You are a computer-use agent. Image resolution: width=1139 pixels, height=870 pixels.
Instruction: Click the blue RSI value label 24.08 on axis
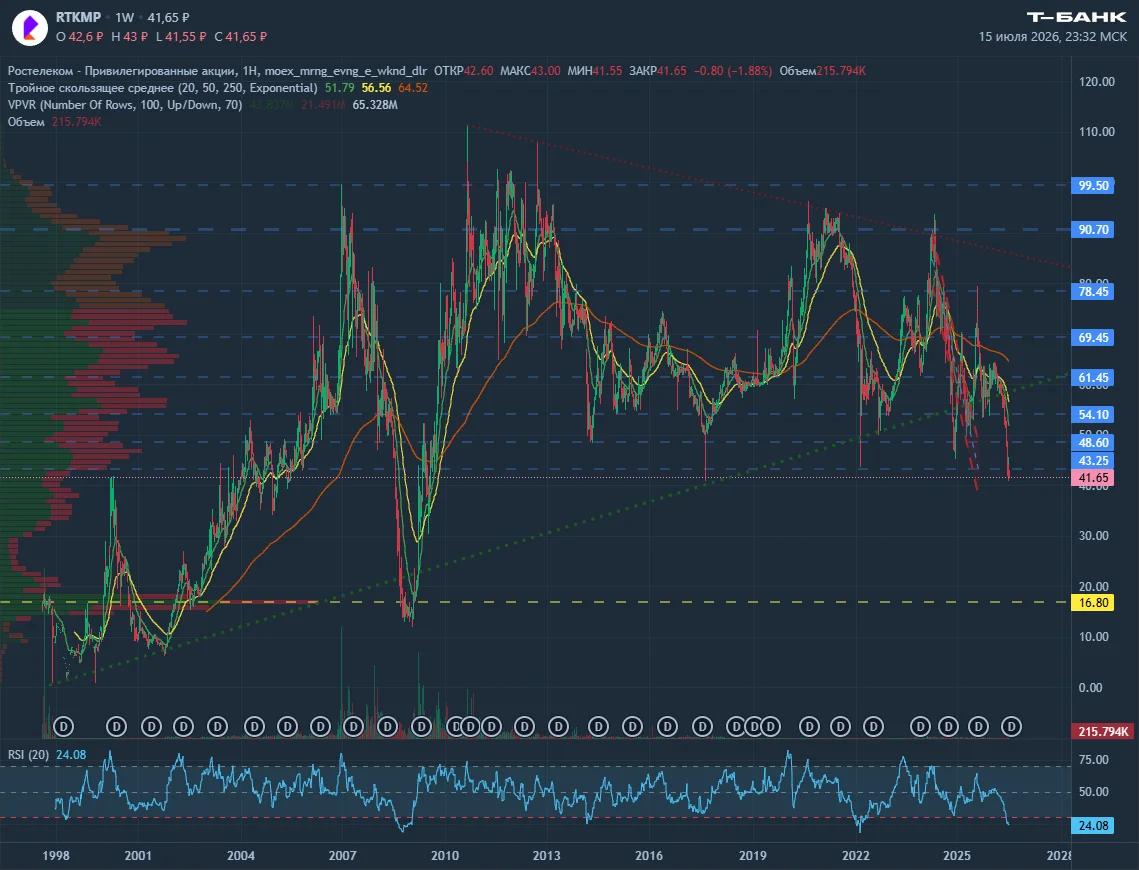tap(1093, 826)
